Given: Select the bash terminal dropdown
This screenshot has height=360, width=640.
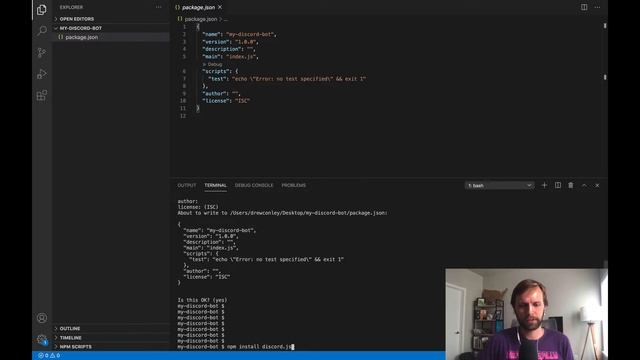Looking at the screenshot, I should pyautogui.click(x=500, y=185).
